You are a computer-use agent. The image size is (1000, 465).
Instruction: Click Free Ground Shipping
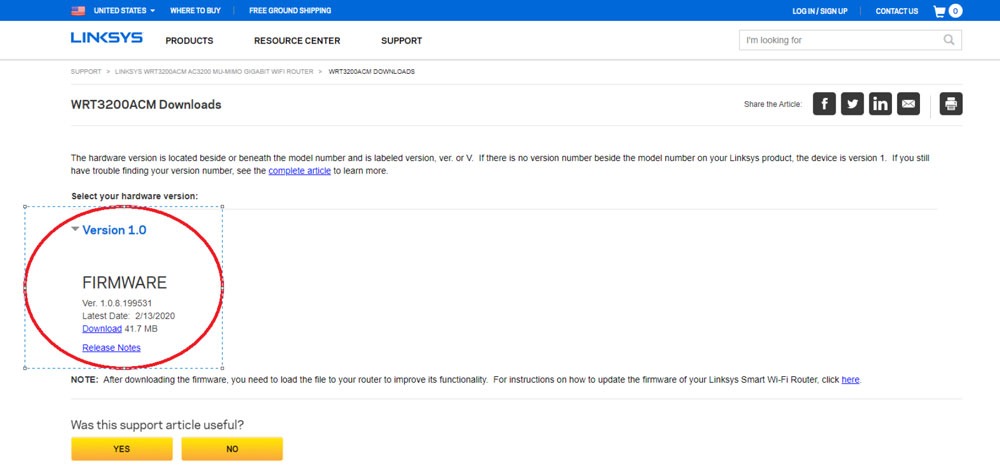290,11
